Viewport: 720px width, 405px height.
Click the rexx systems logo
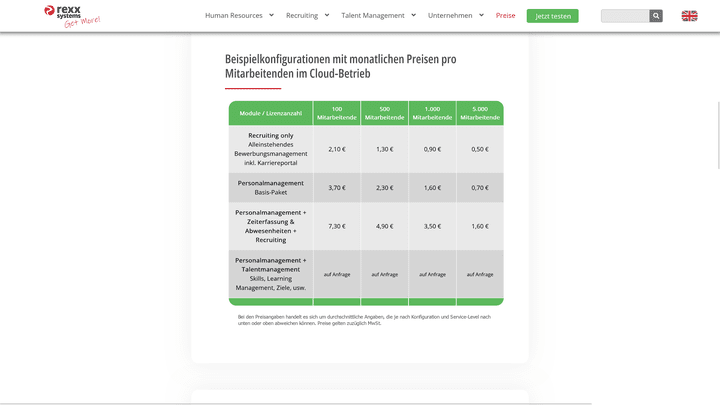pos(72,15)
